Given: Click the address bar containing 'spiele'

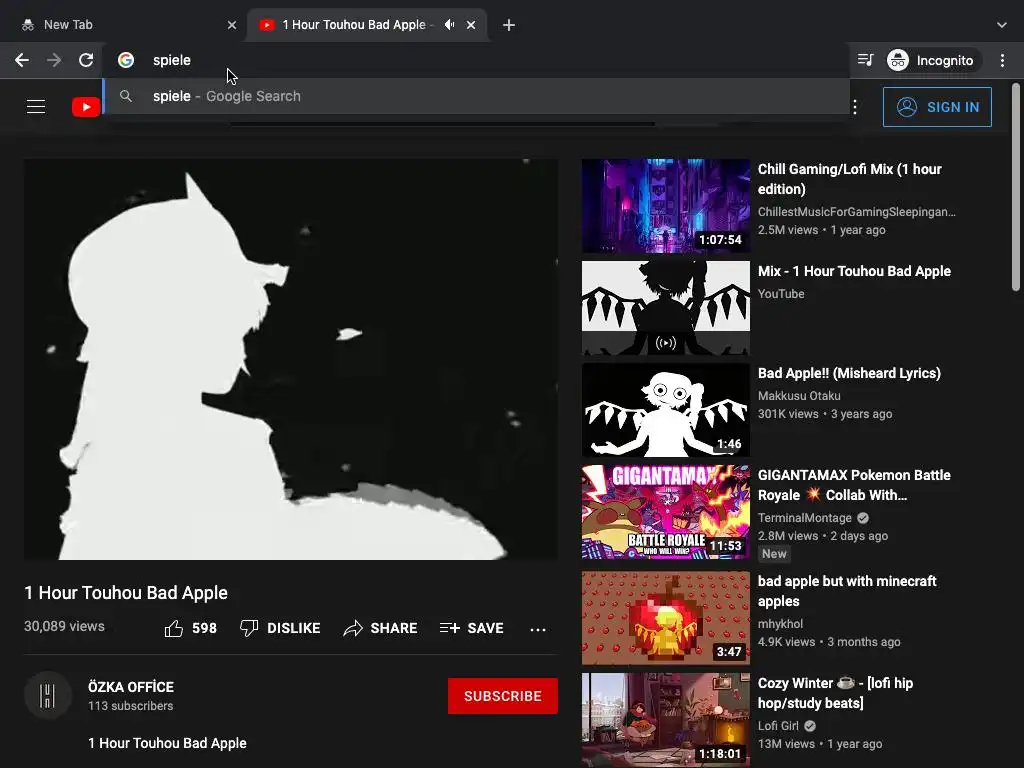Looking at the screenshot, I should pos(477,60).
